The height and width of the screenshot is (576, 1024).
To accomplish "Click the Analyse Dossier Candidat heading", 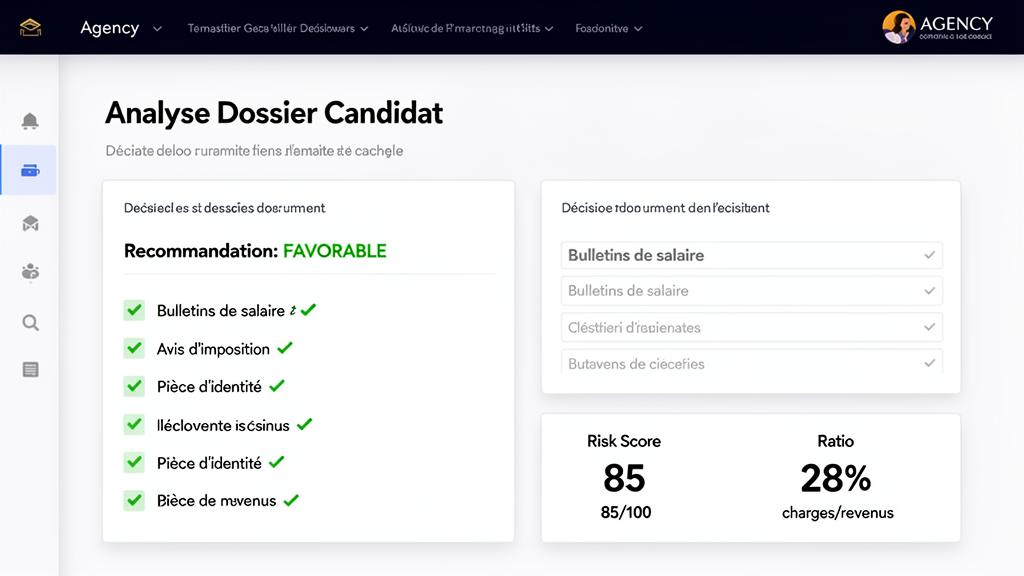I will pyautogui.click(x=273, y=113).
